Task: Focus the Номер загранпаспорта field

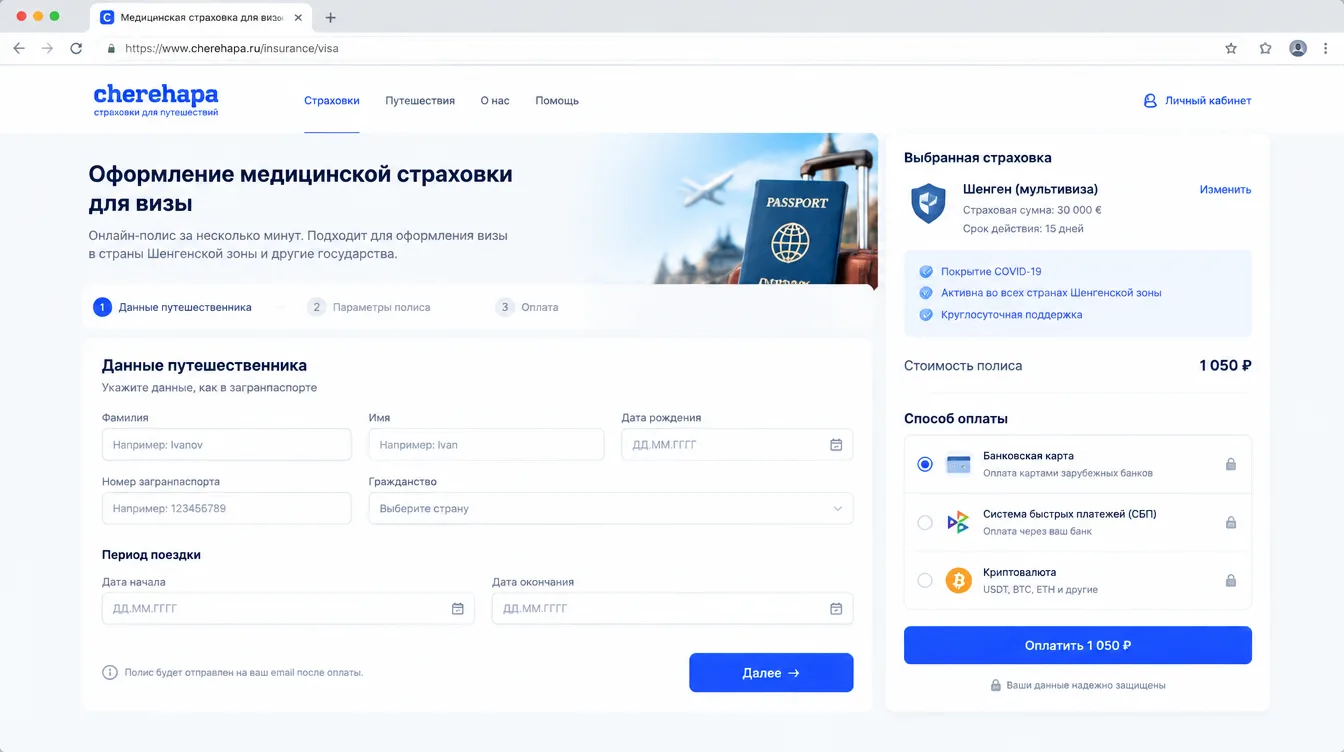Action: 227,508
